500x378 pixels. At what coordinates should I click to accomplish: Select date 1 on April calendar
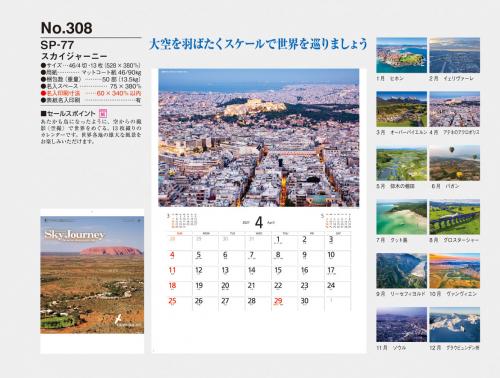[278, 240]
